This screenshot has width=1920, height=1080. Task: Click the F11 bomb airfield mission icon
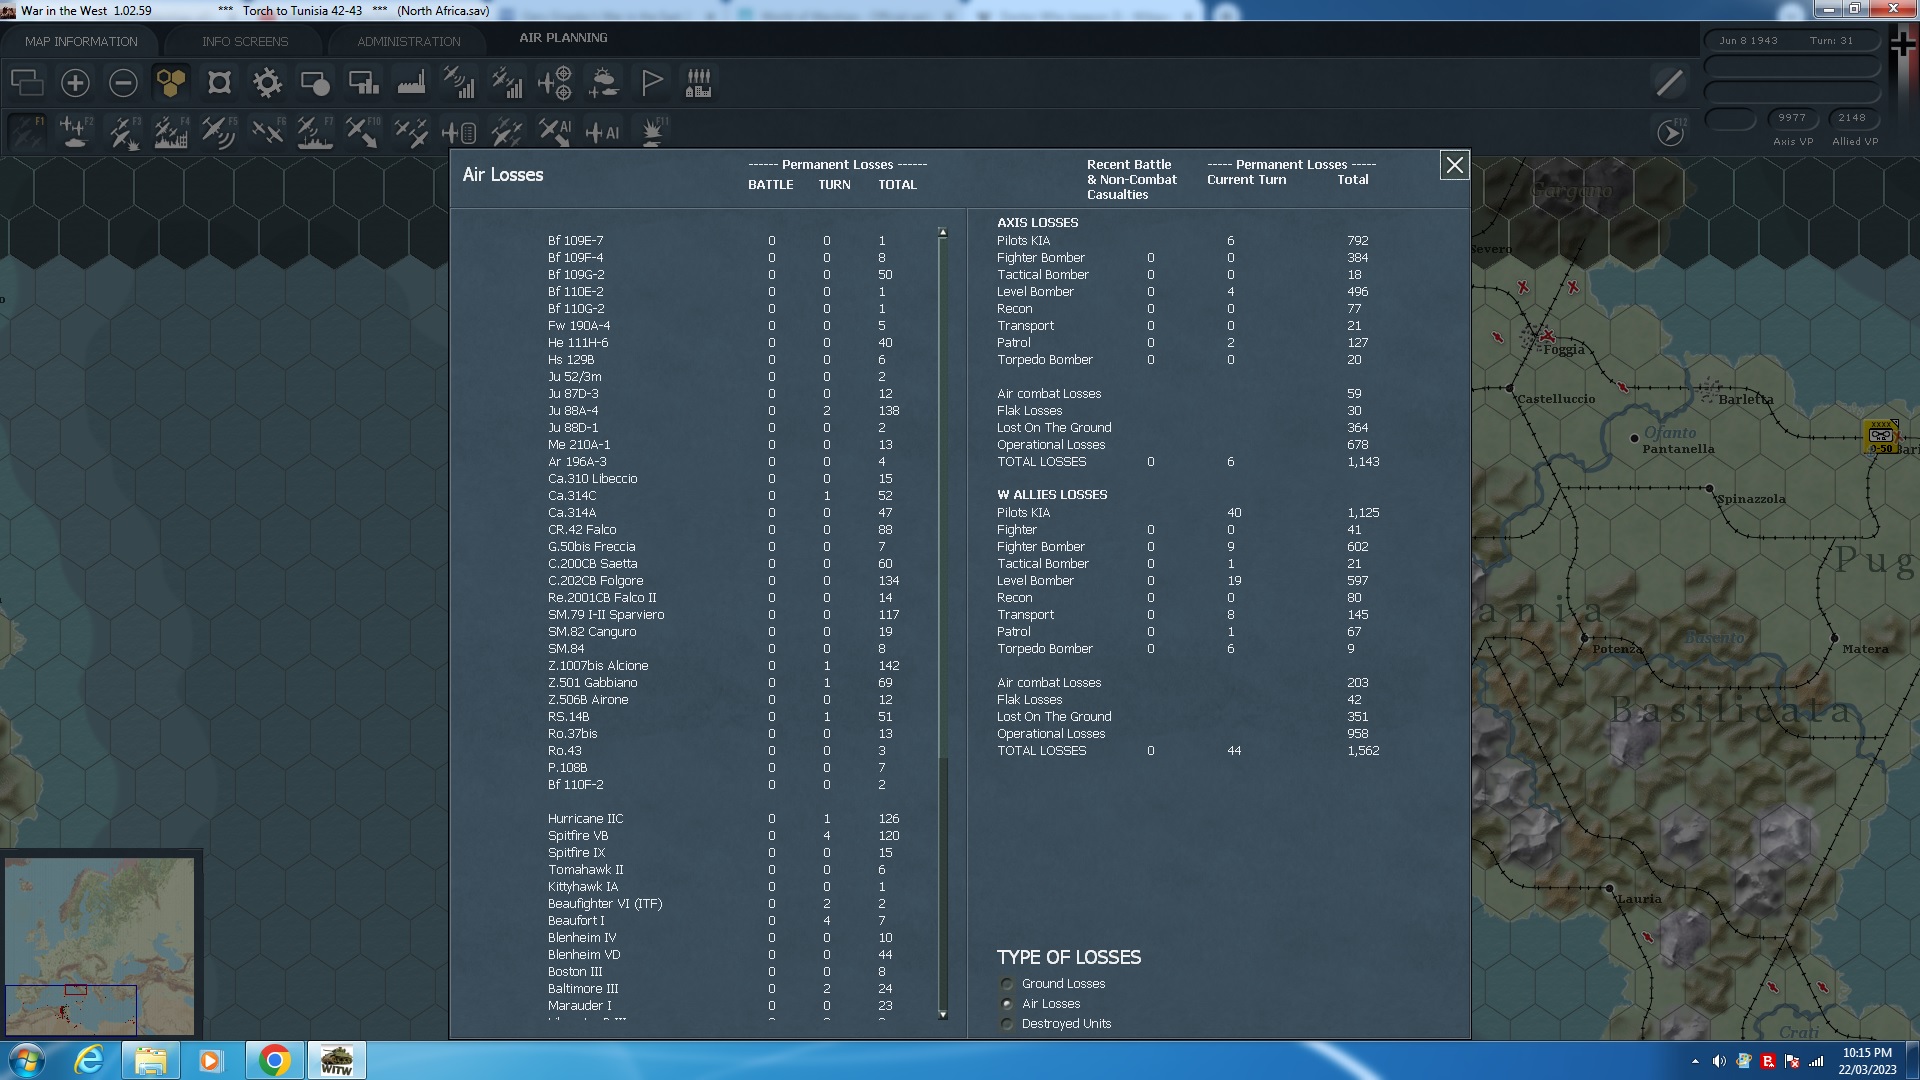[651, 131]
